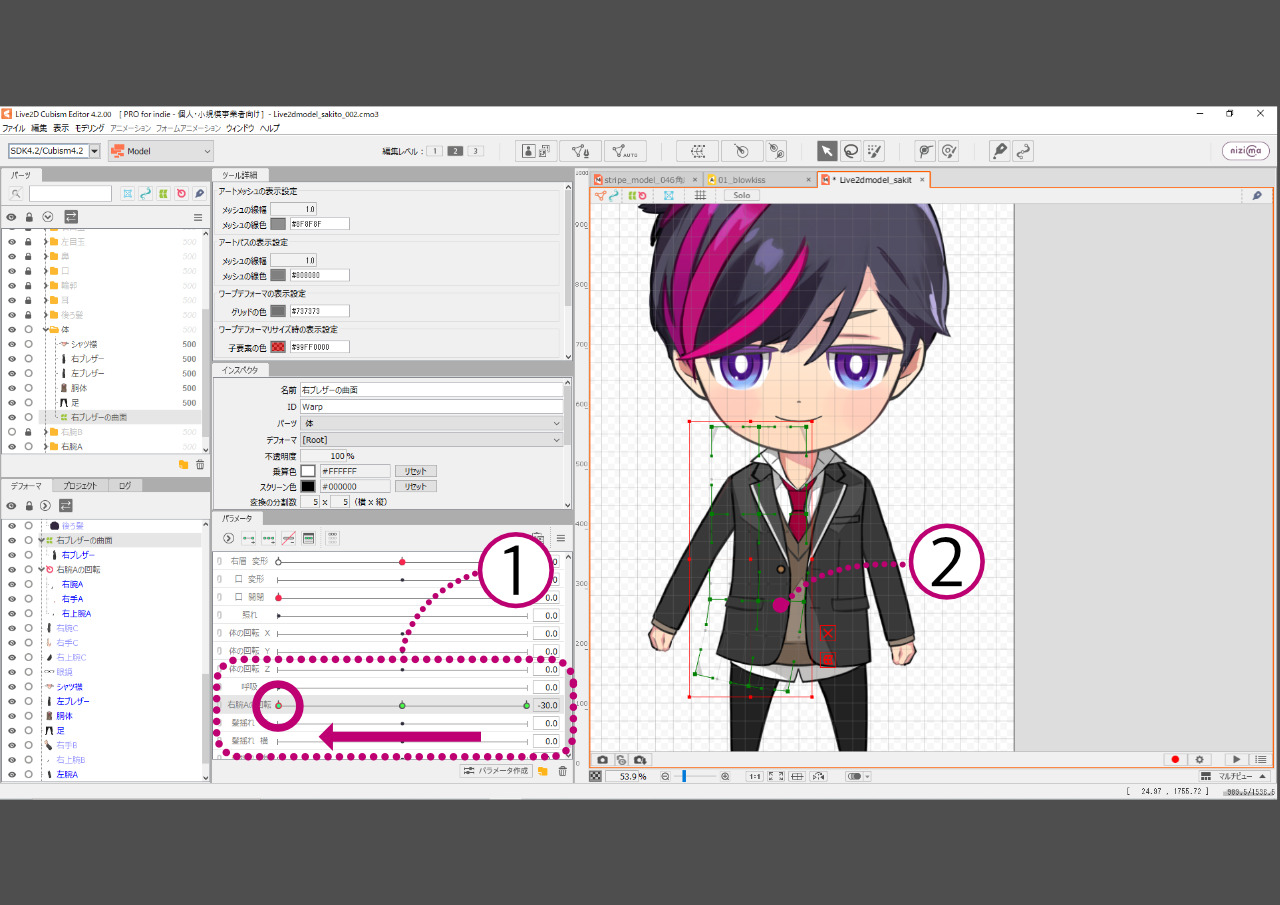
Task: Click the nizima logo button
Action: click(x=1246, y=151)
